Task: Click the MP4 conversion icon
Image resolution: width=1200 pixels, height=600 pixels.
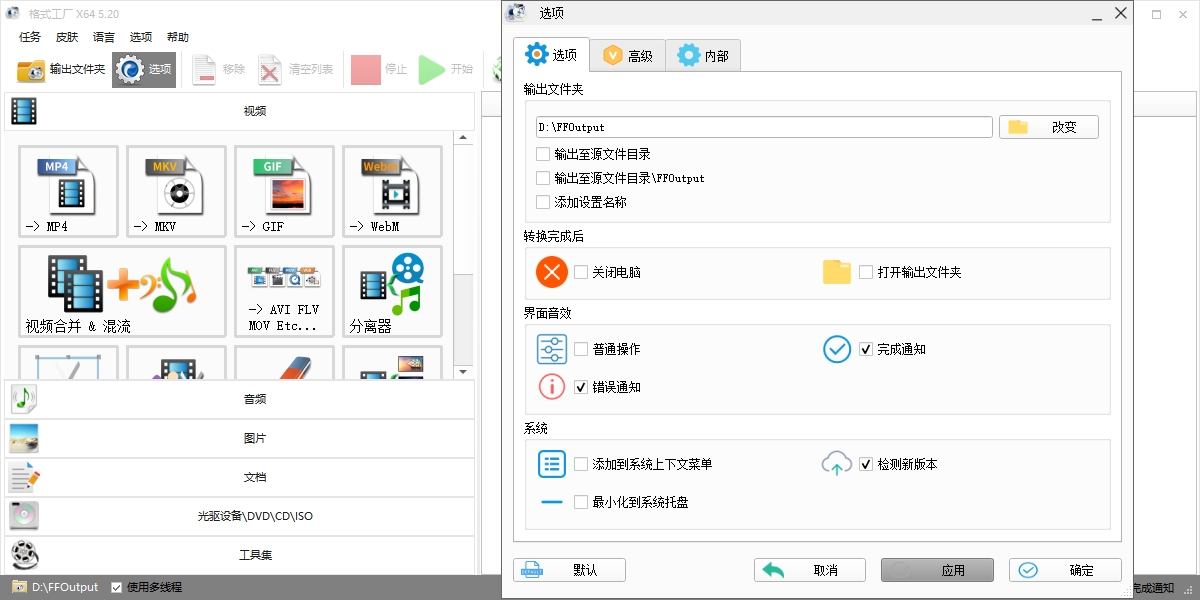Action: pos(68,191)
